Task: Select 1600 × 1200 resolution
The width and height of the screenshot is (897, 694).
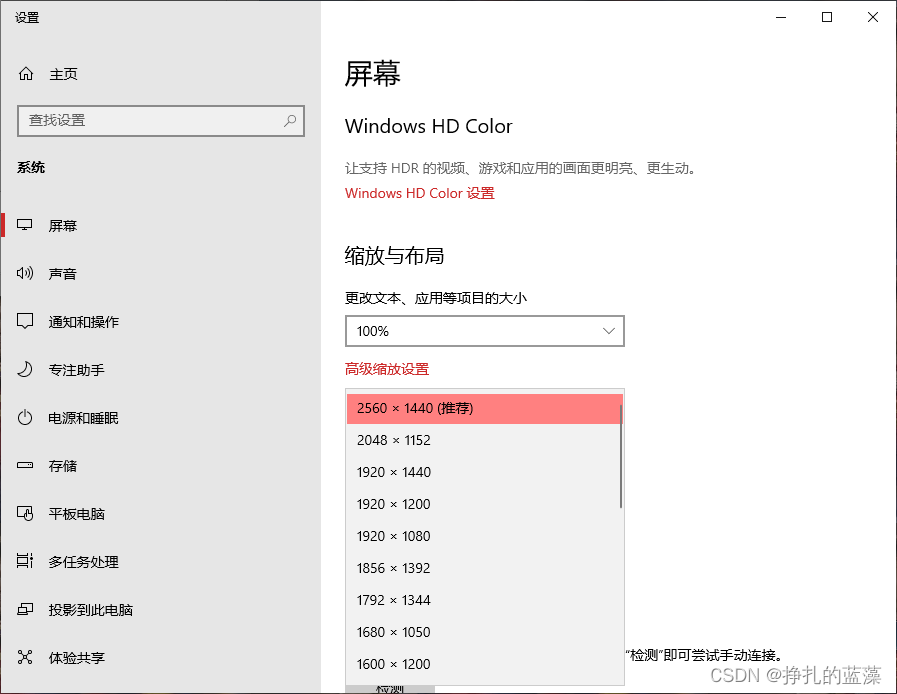Action: pyautogui.click(x=484, y=664)
